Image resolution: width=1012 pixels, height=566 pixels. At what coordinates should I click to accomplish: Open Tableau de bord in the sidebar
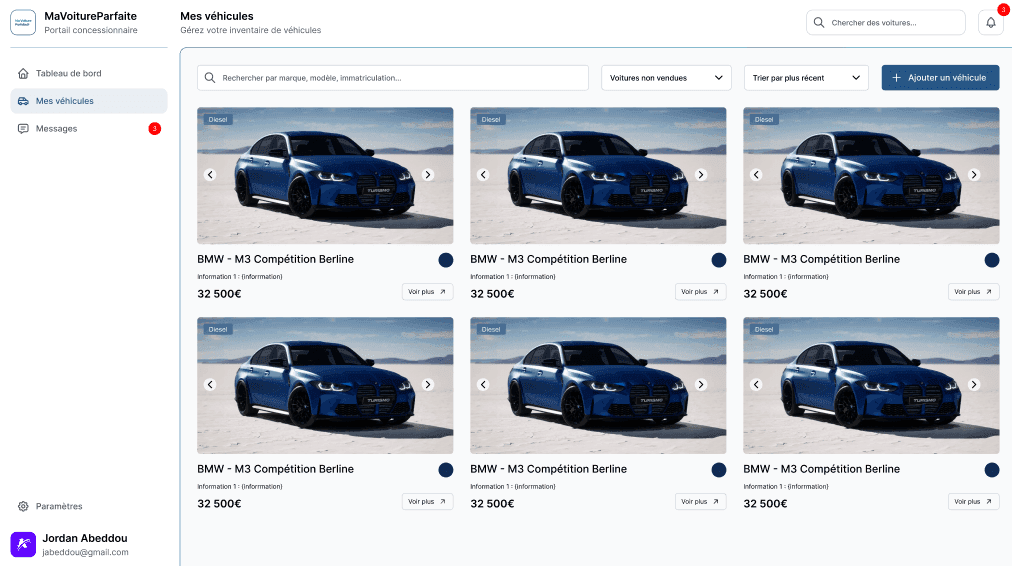click(68, 73)
